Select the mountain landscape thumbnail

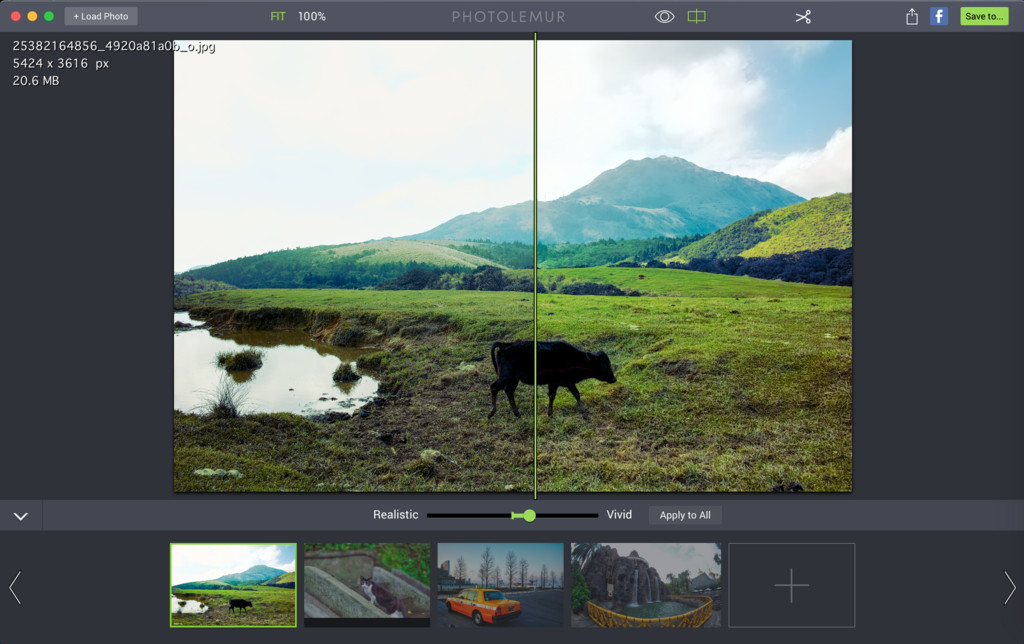(x=233, y=585)
